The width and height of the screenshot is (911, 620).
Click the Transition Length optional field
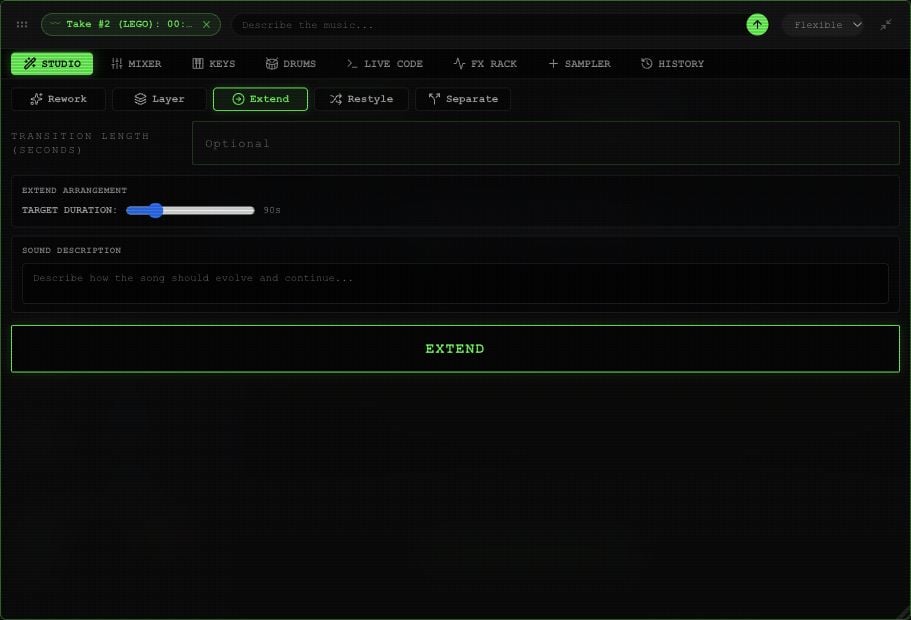[546, 143]
